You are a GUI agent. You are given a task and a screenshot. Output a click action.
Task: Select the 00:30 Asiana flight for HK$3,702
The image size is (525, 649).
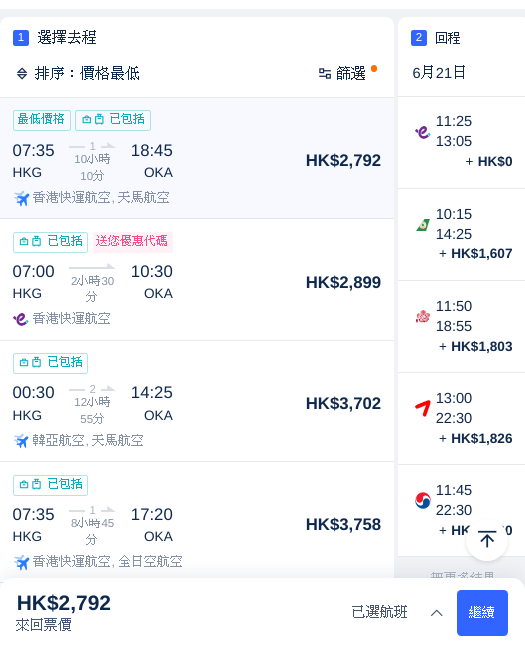[197, 401]
